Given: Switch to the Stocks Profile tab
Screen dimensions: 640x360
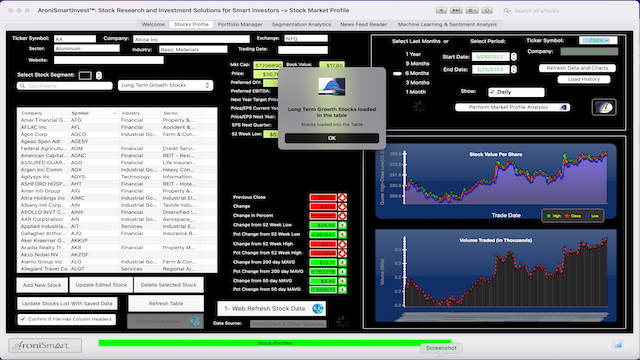Looking at the screenshot, I should pyautogui.click(x=191, y=24).
